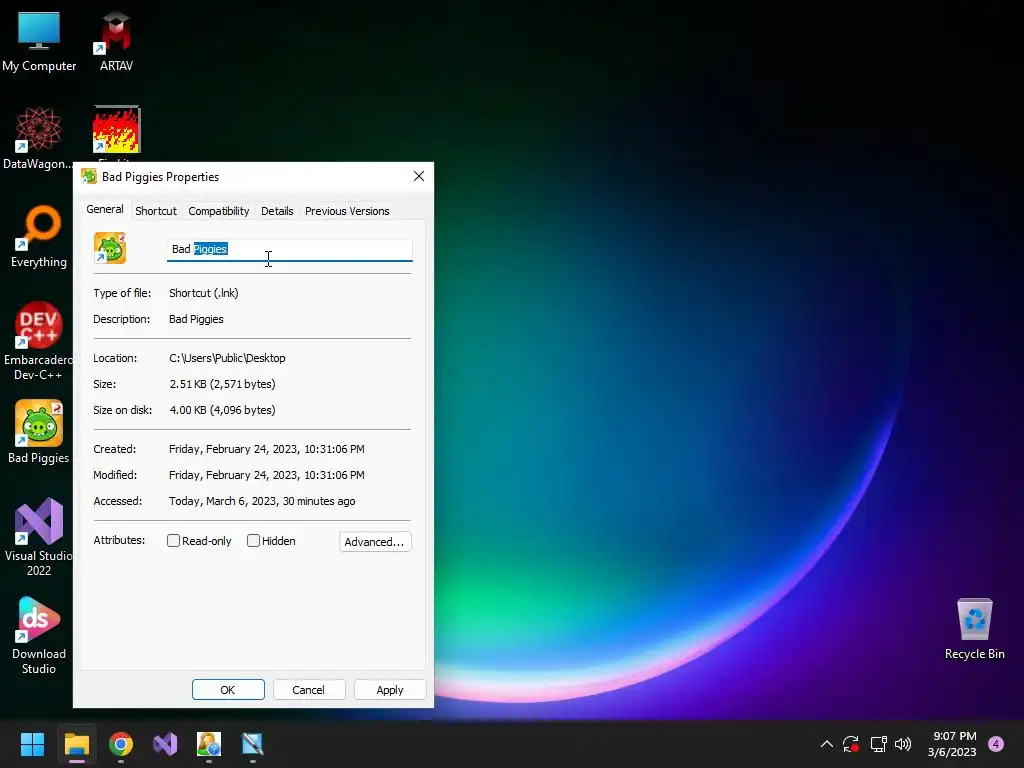This screenshot has height=768, width=1024.
Task: Select the Bad Piggies desktop shortcut
Action: click(39, 432)
